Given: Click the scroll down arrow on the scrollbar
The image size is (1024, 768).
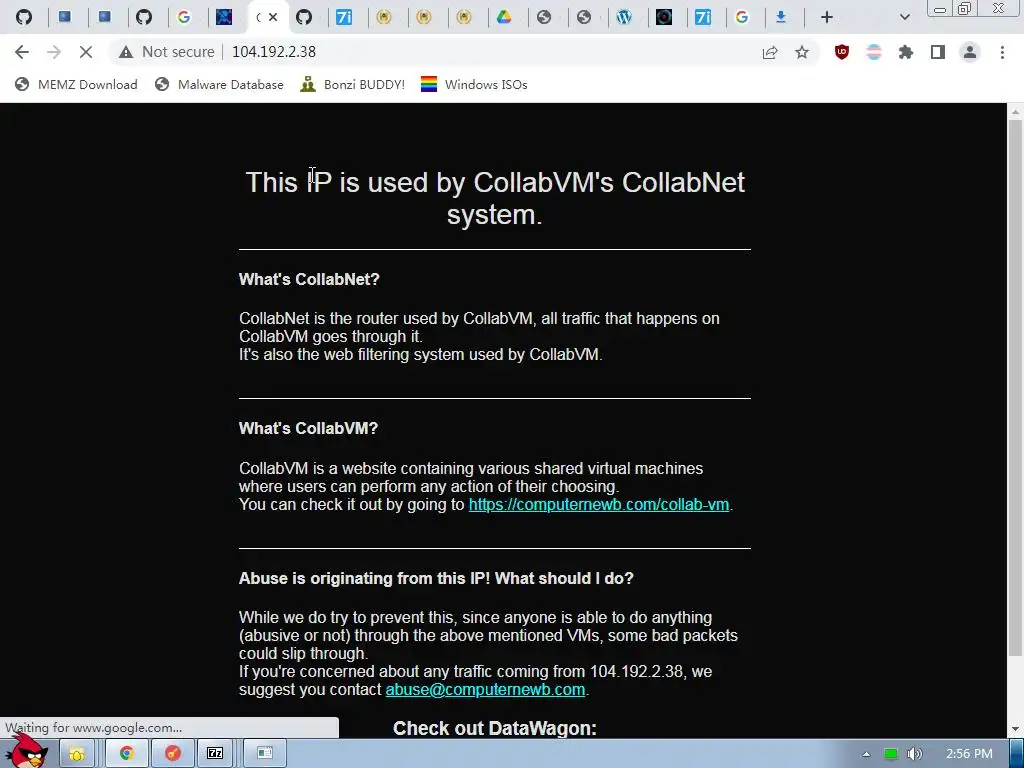Looking at the screenshot, I should pos(1016,729).
